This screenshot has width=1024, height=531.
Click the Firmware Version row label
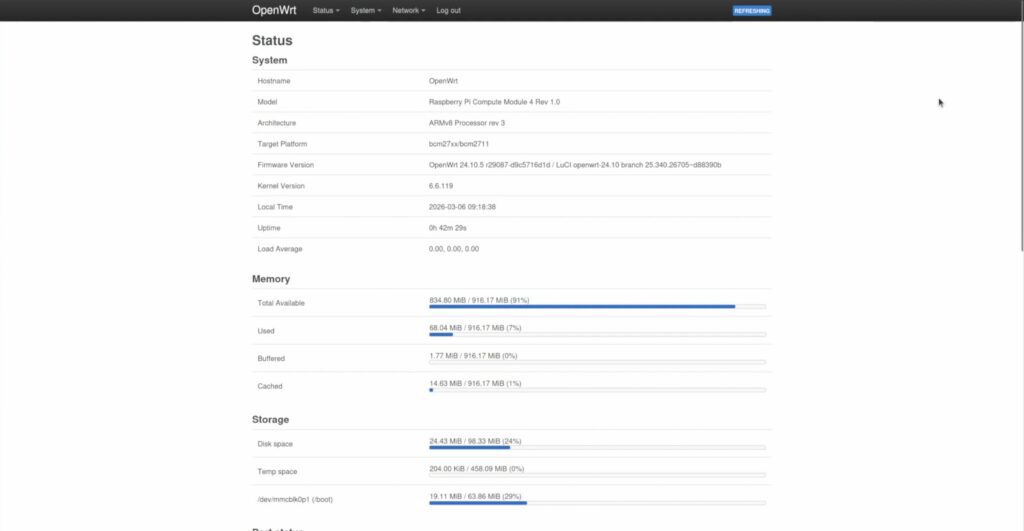pyautogui.click(x=285, y=165)
